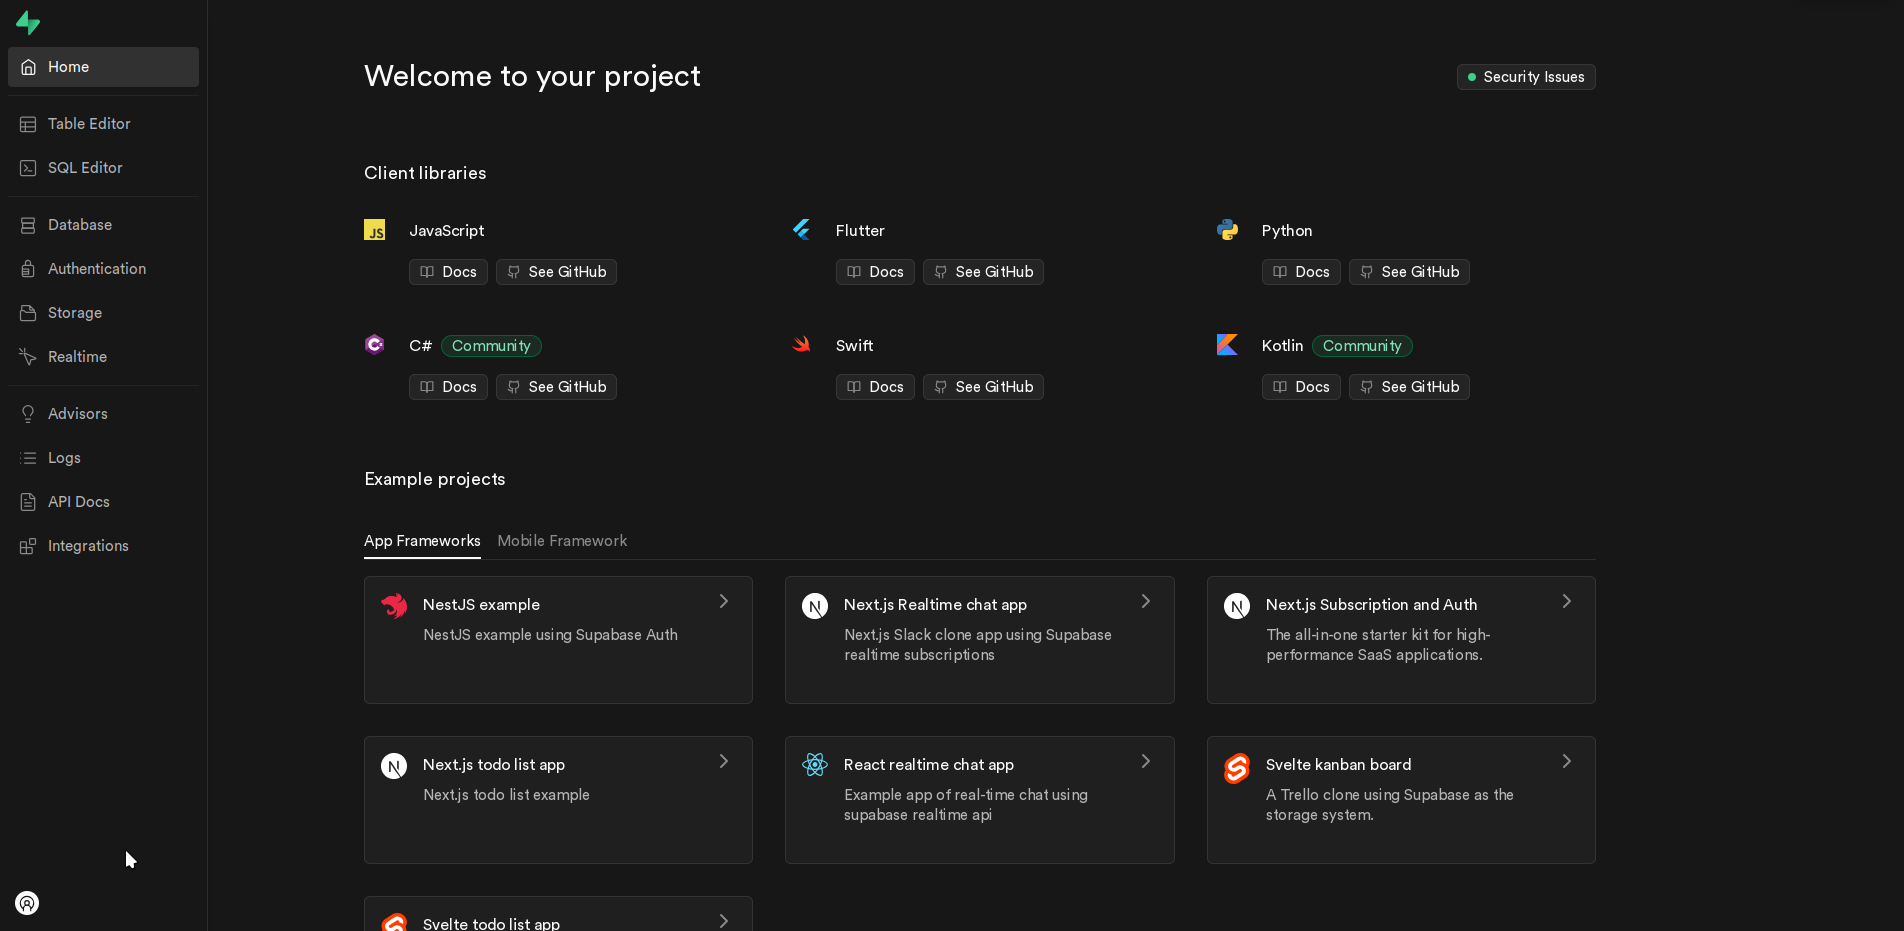
Task: Click the Kotlin Community badge
Action: pos(1362,345)
